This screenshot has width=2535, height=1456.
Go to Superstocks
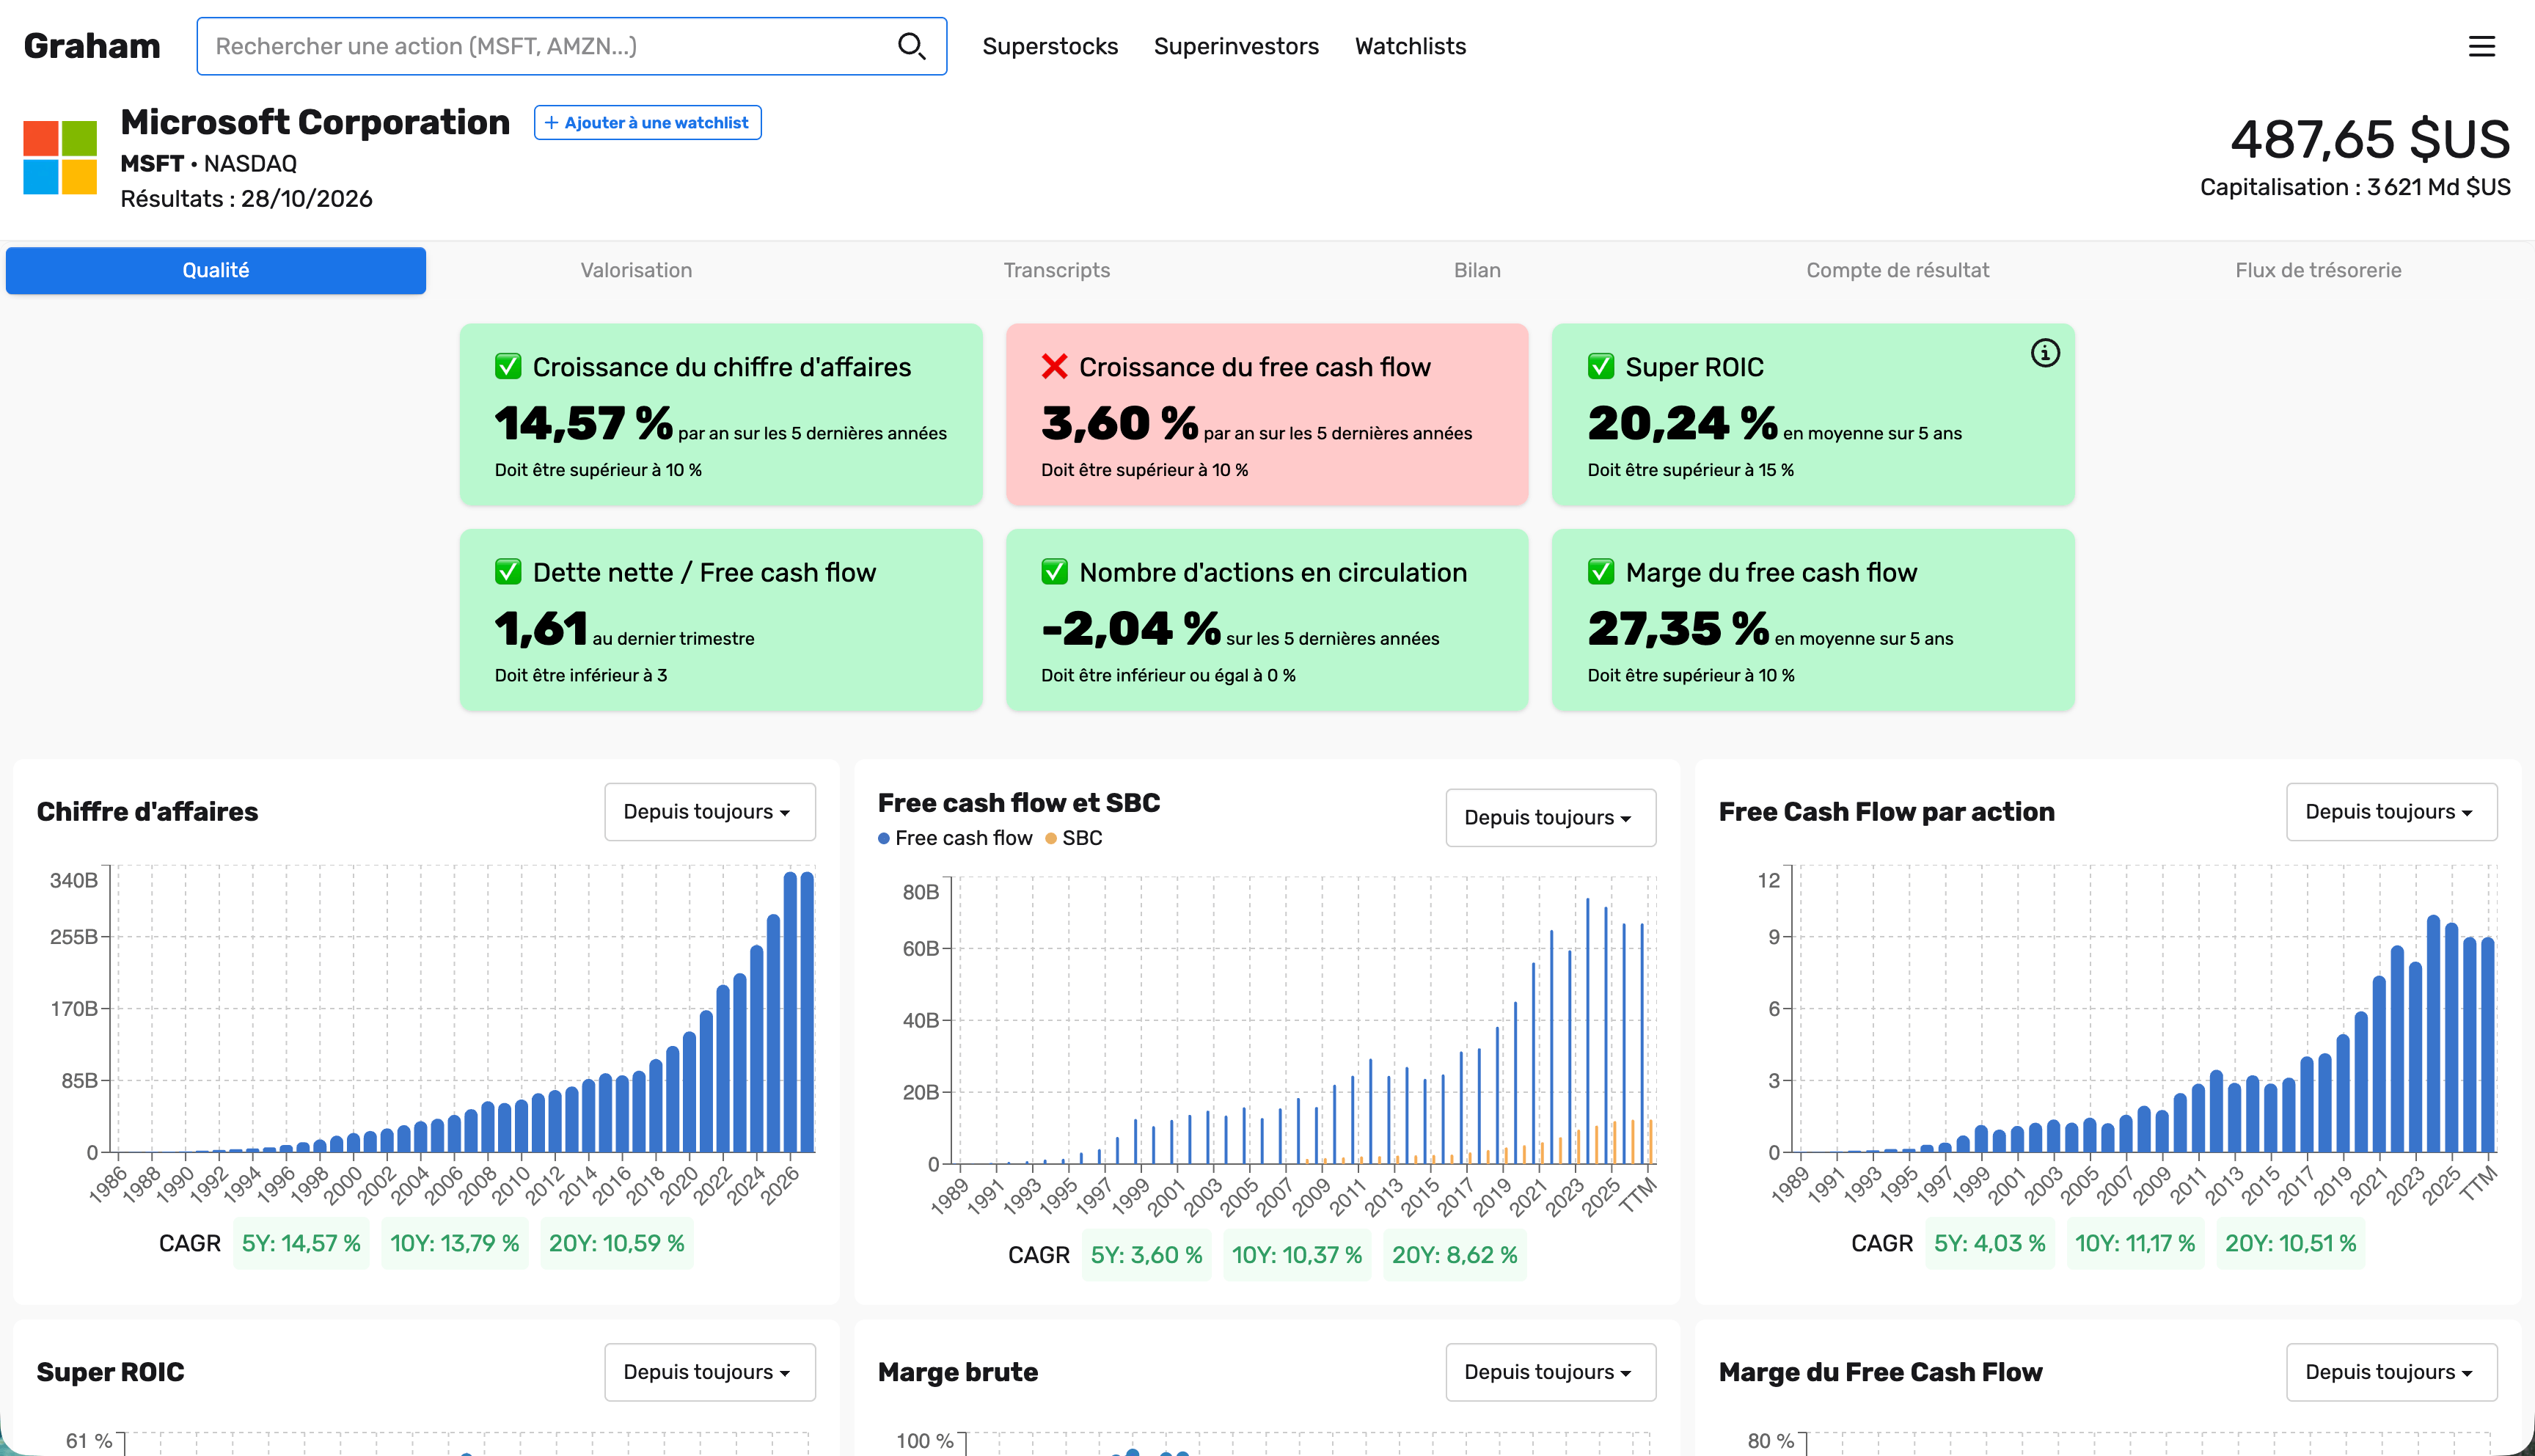coord(1050,46)
